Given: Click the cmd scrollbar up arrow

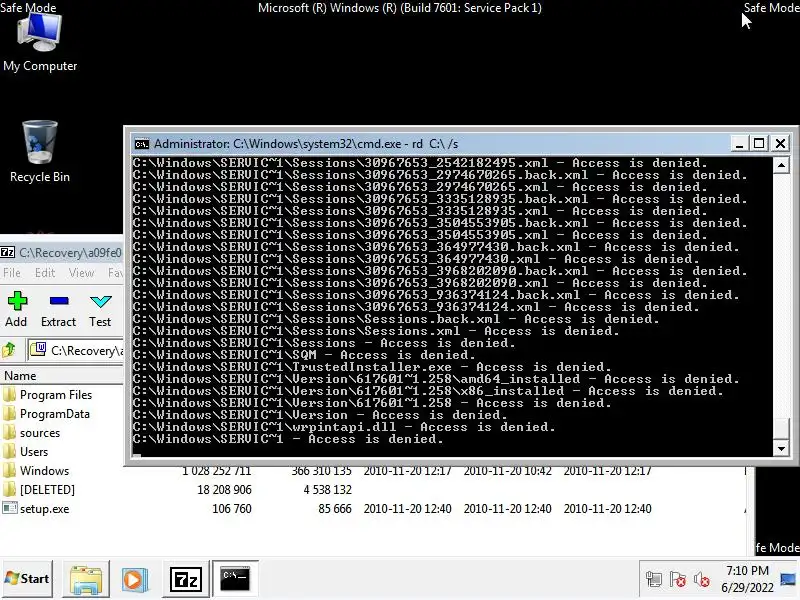Looking at the screenshot, I should (781, 165).
